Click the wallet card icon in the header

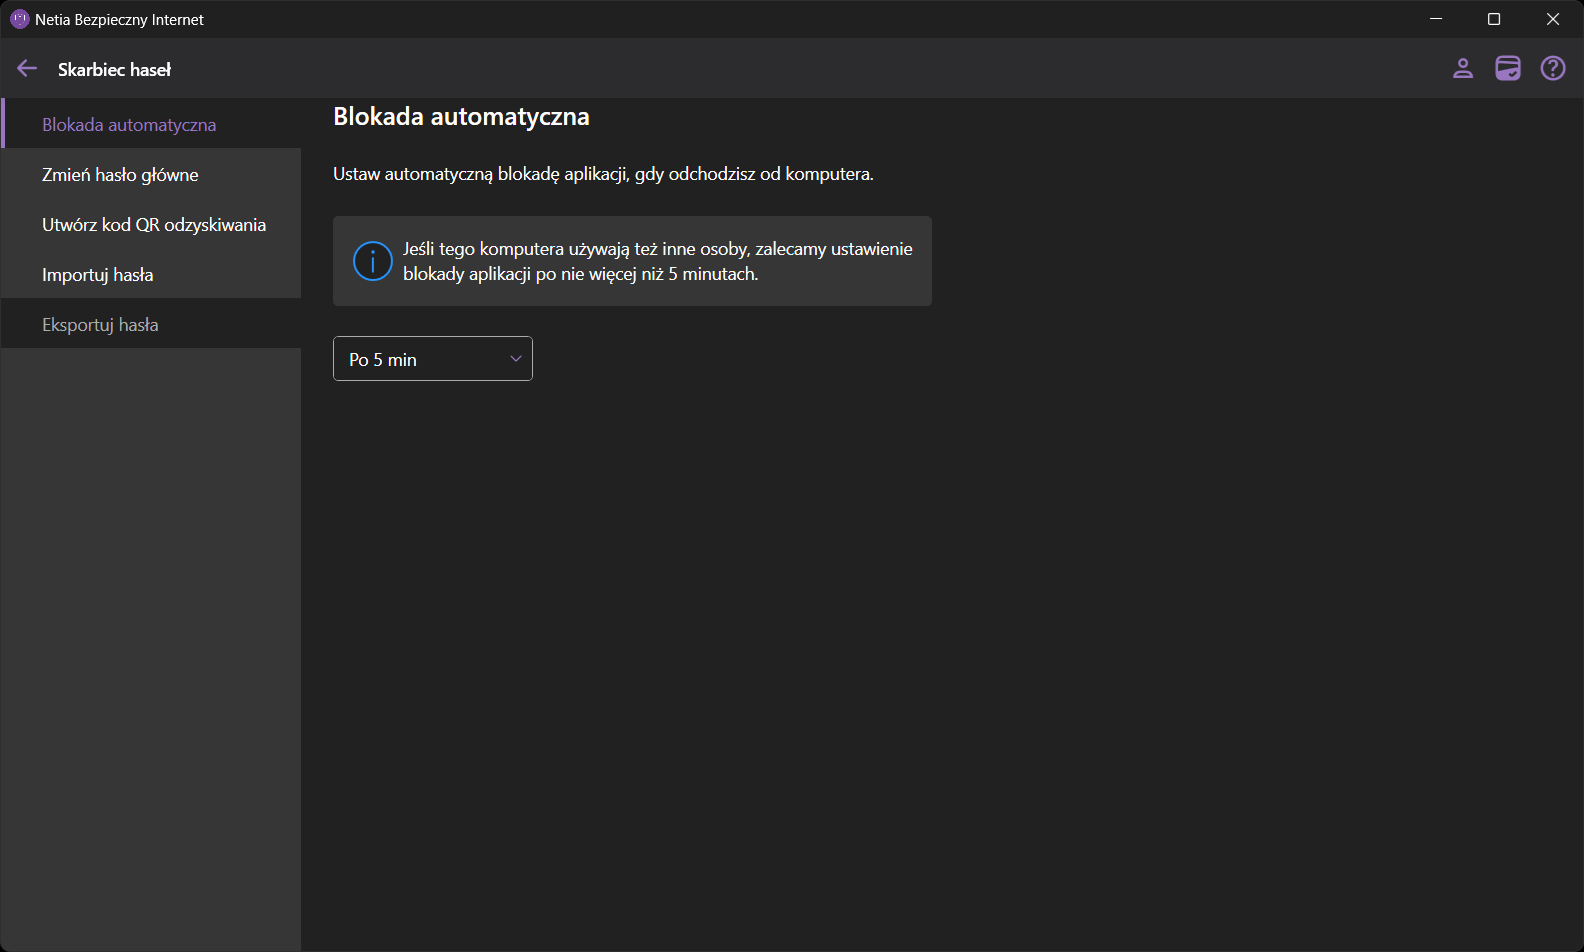(x=1507, y=68)
